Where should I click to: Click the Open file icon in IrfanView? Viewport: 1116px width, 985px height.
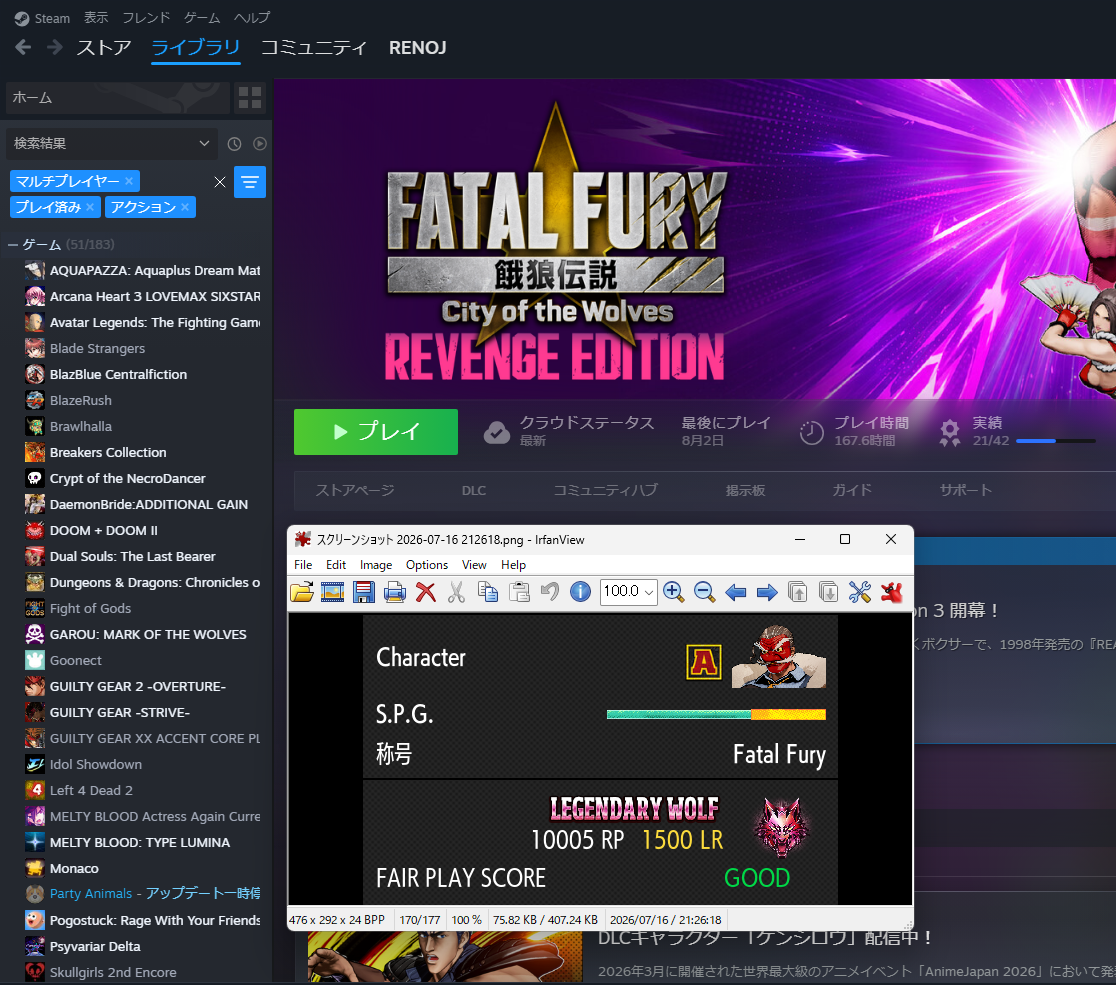(302, 591)
